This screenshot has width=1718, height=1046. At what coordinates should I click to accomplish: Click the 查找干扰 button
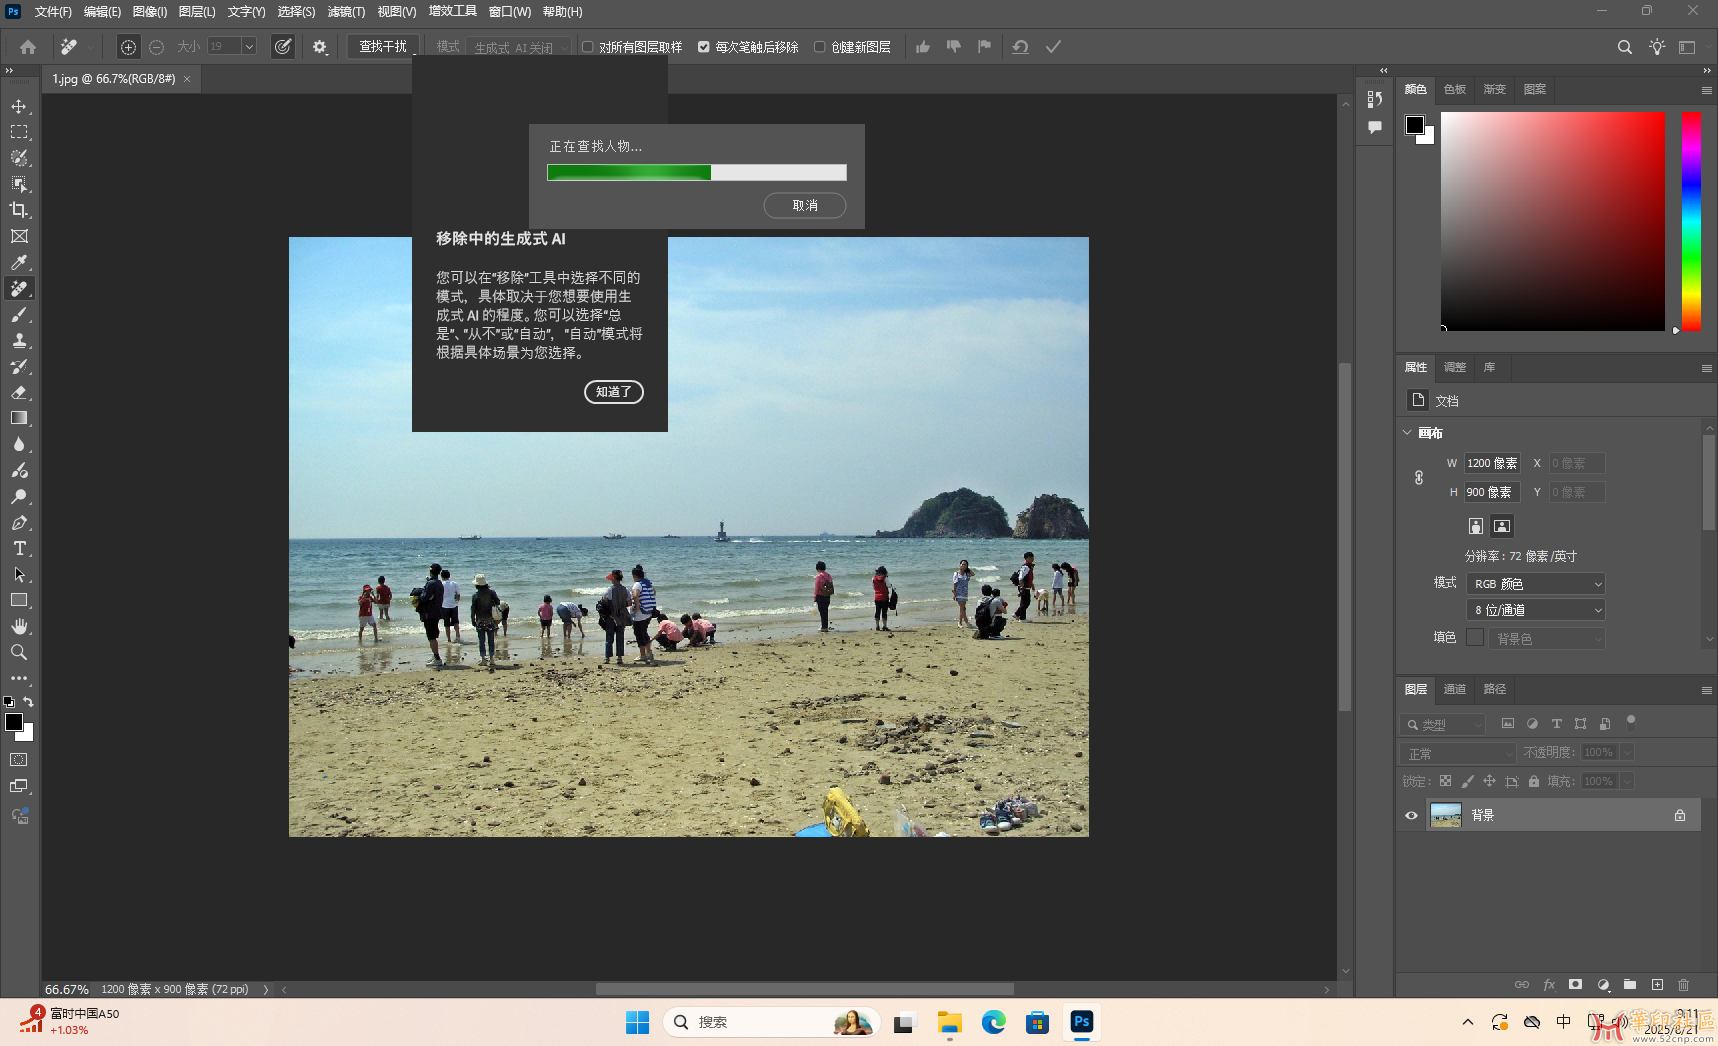[383, 47]
